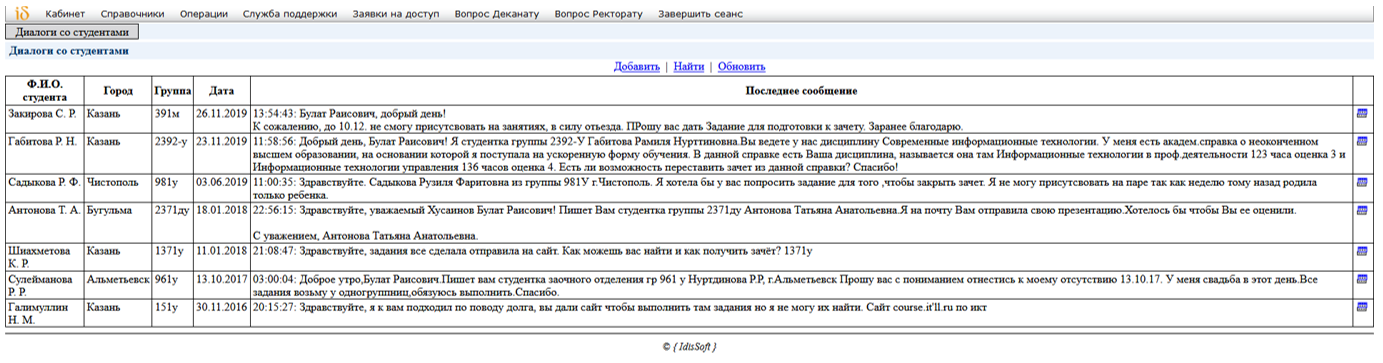
Task: Click the Добавить link
Action: [637, 66]
